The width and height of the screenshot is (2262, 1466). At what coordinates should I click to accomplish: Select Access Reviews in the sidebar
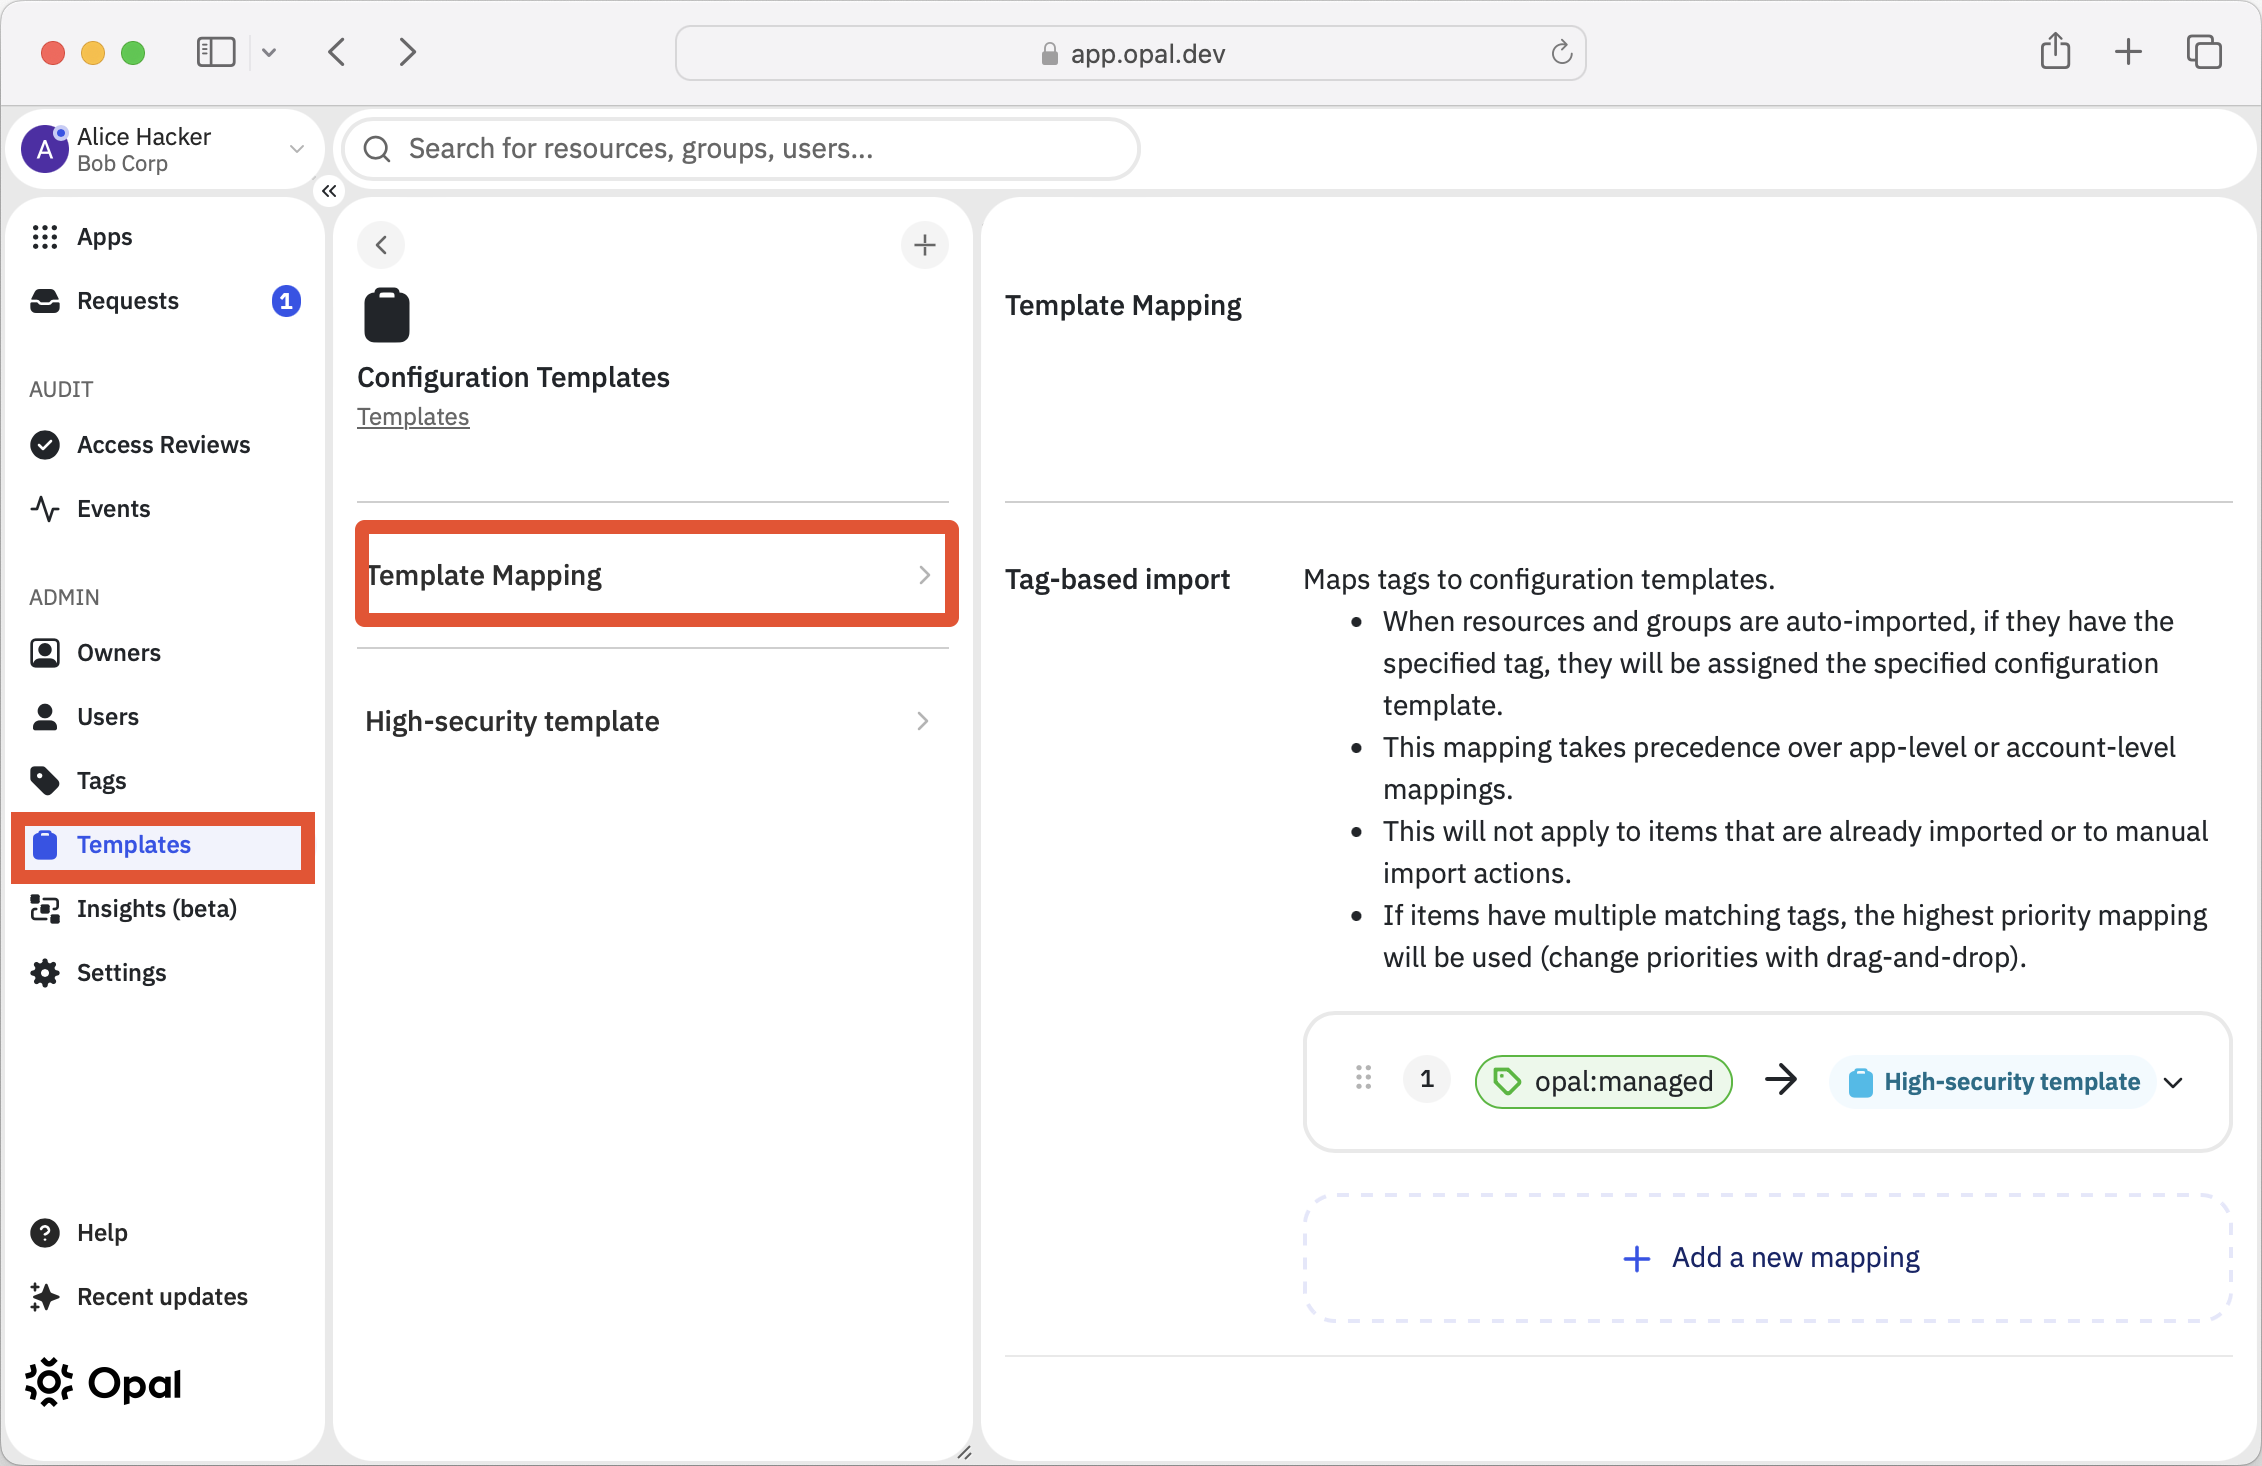coord(163,445)
